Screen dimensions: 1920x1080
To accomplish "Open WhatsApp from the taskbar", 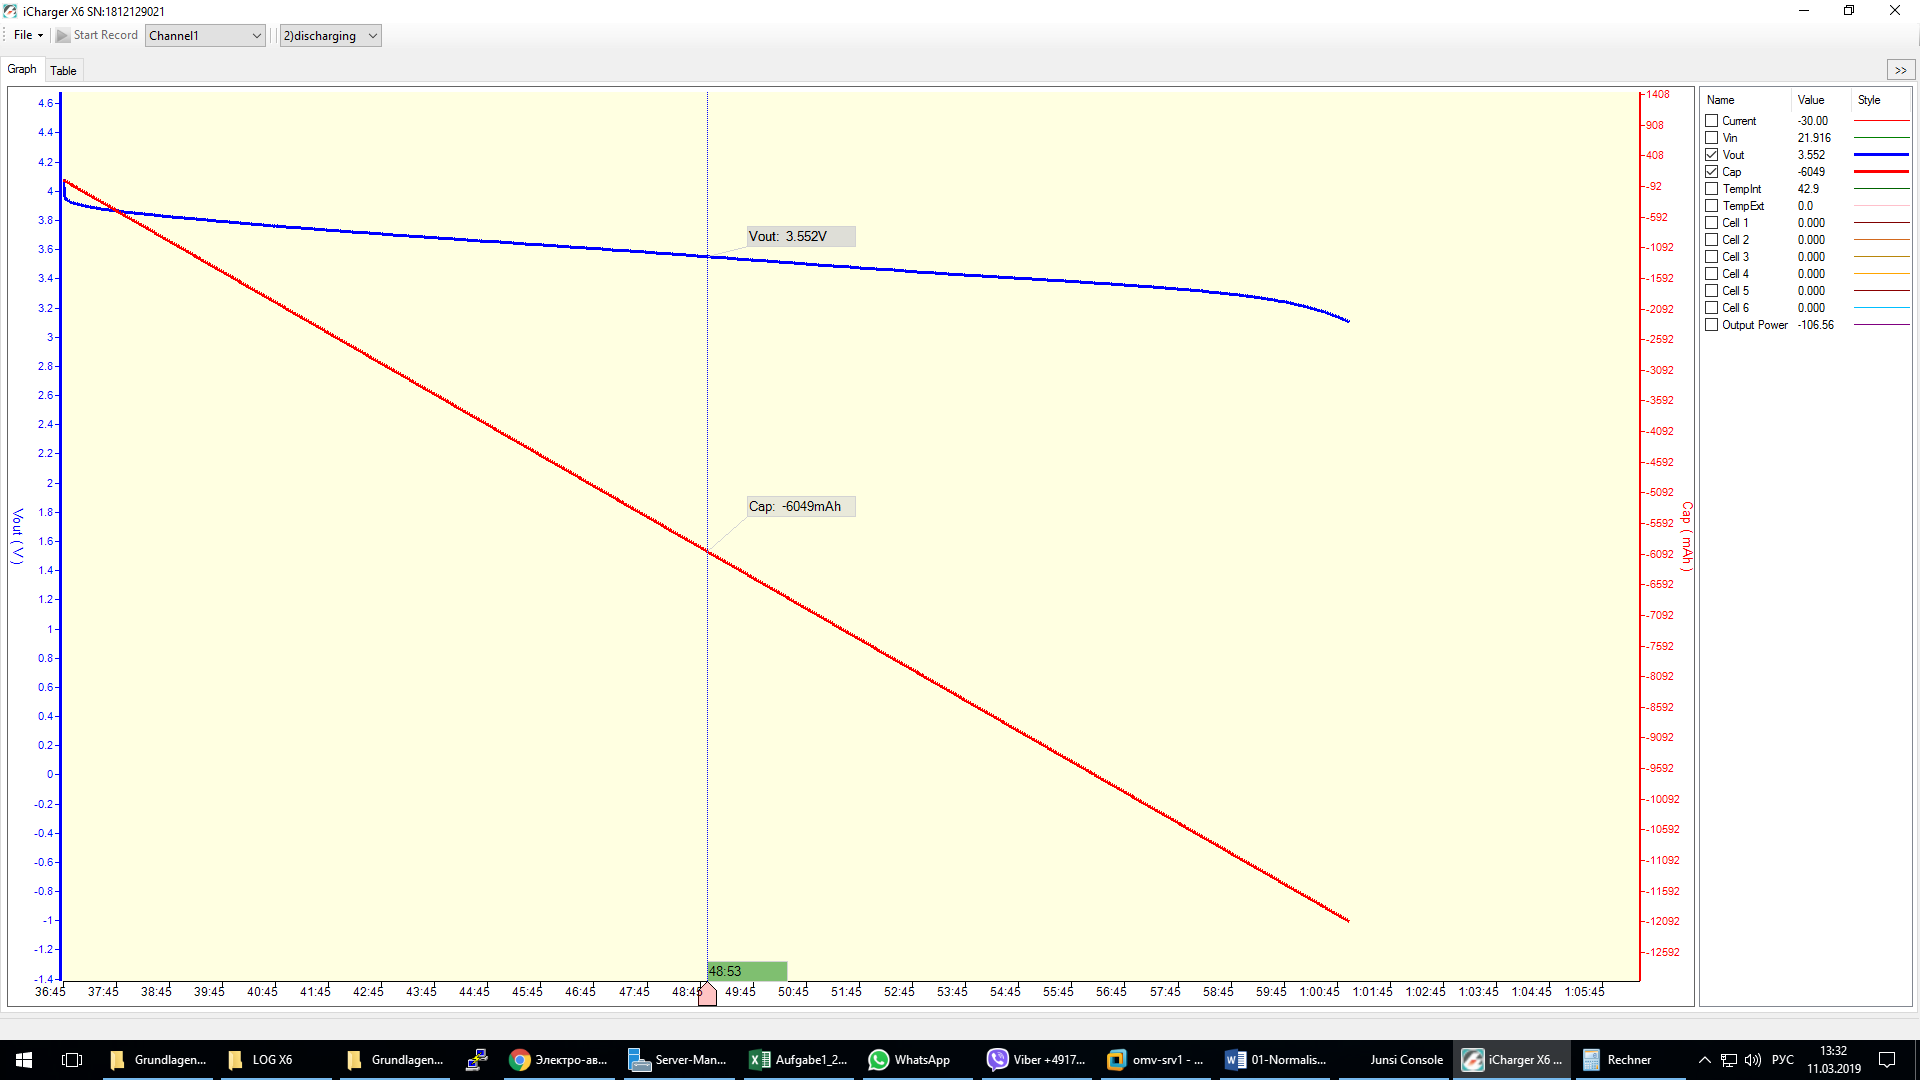I will coord(879,1060).
